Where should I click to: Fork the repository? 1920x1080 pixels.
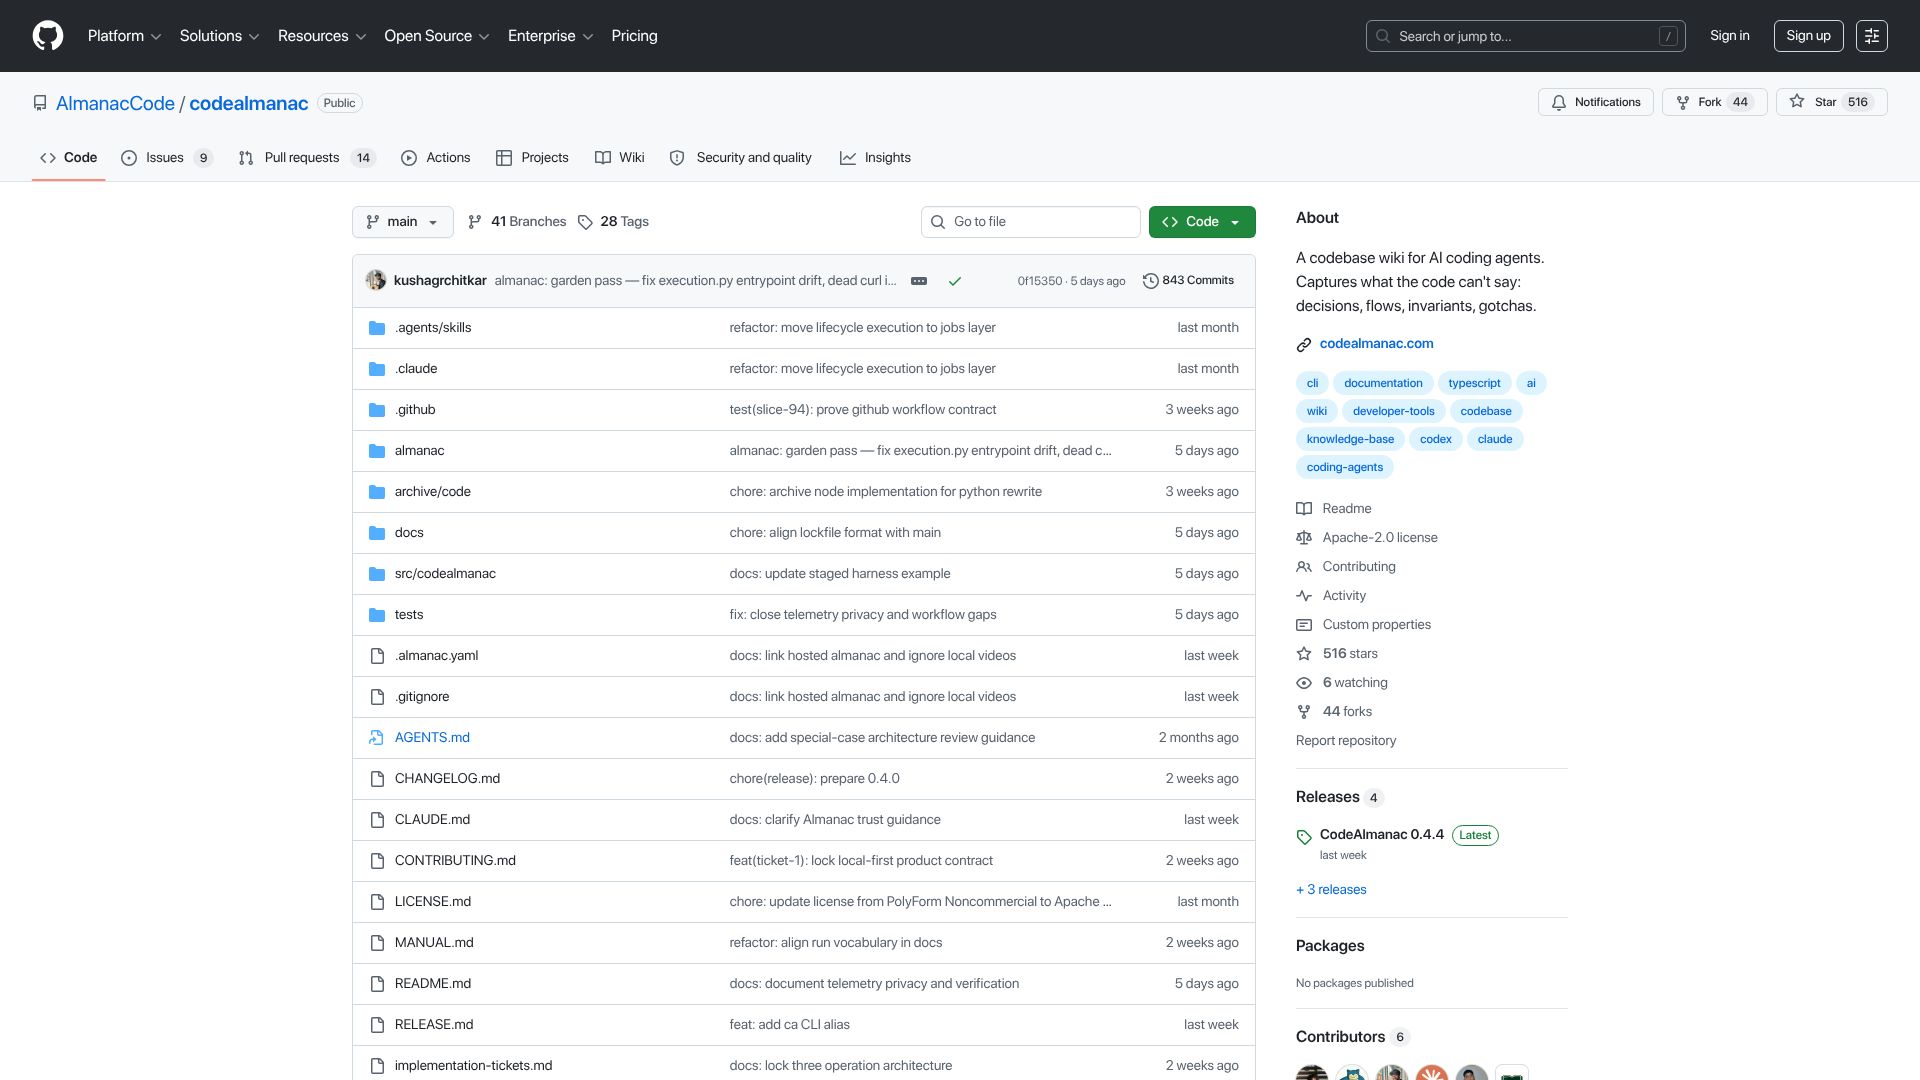coord(1715,102)
